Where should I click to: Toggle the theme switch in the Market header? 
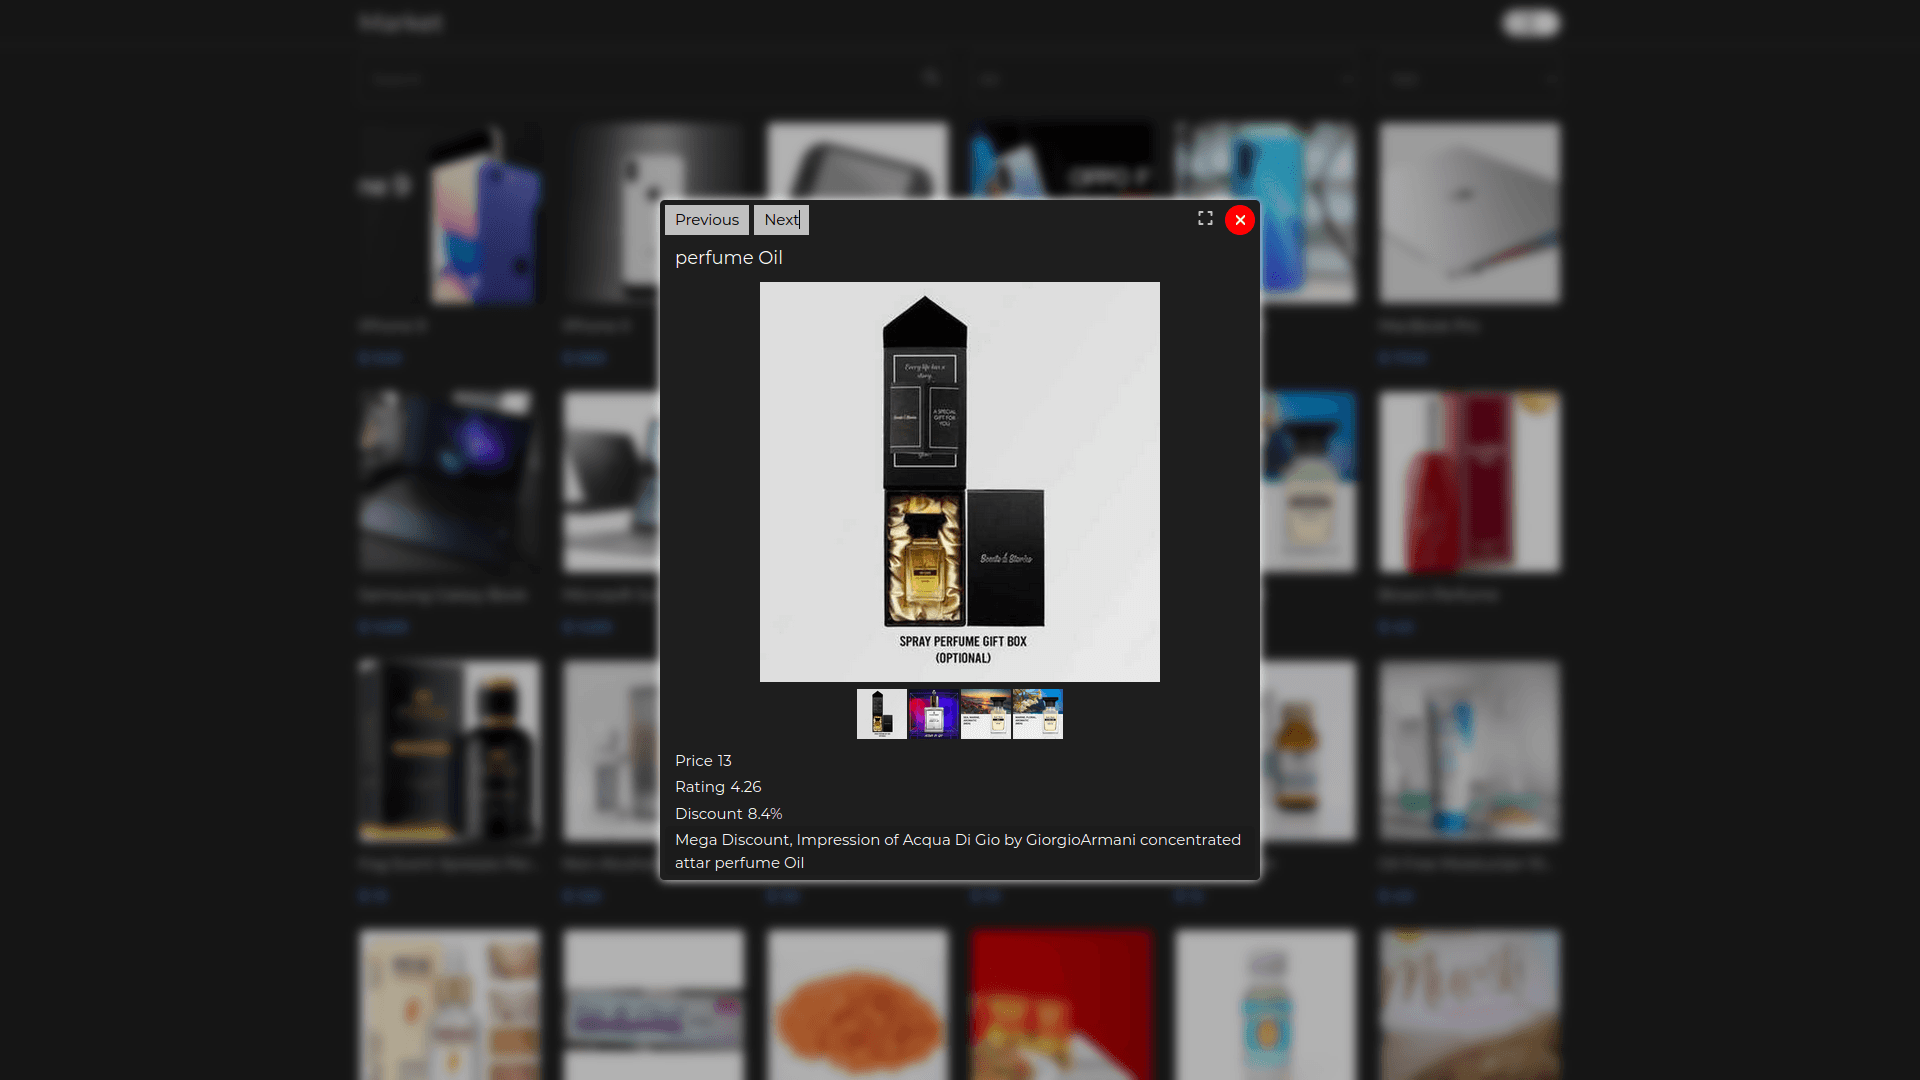pyautogui.click(x=1531, y=23)
